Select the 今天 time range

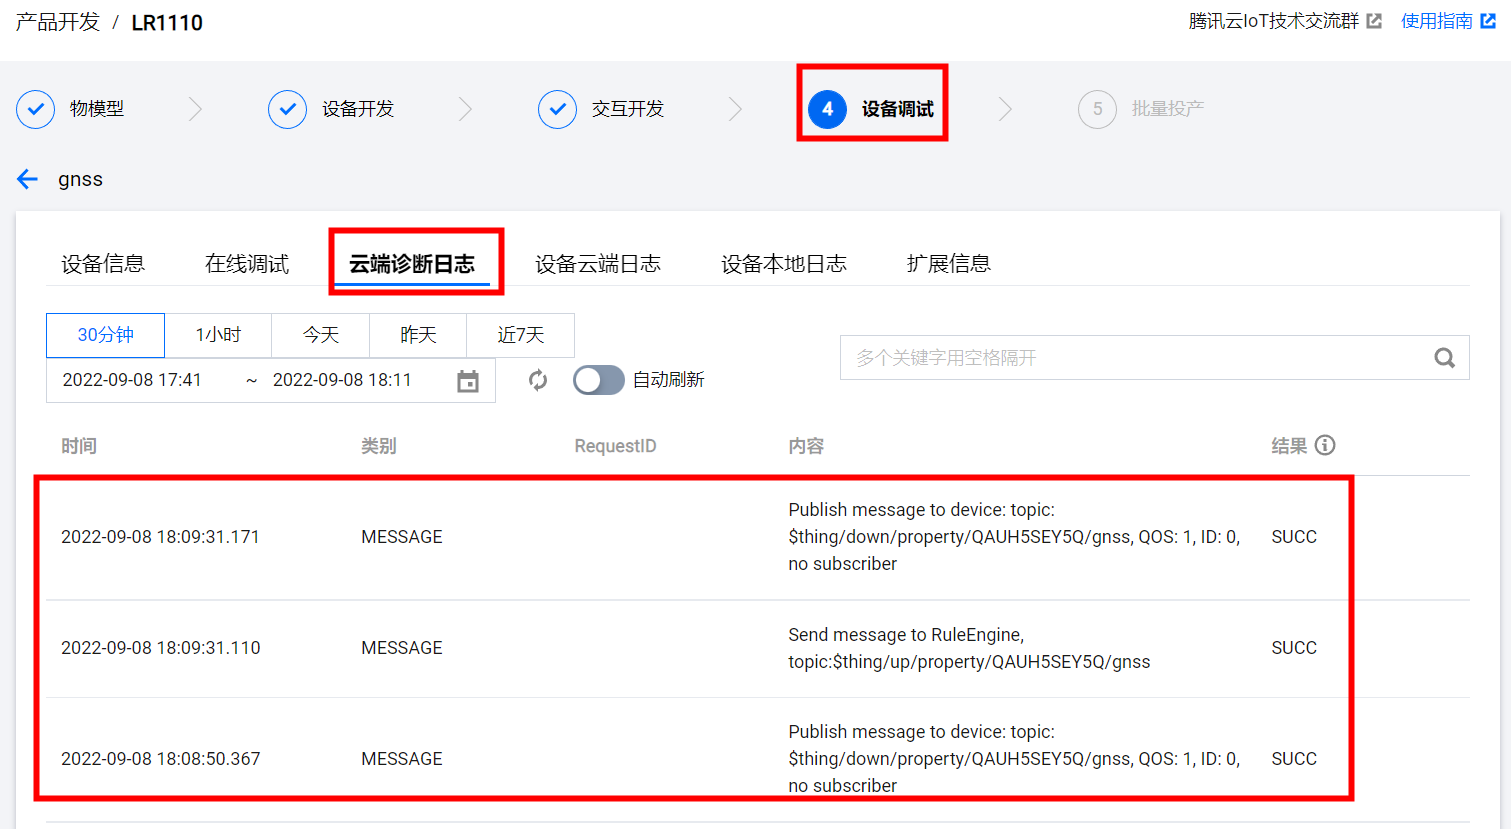tap(321, 335)
